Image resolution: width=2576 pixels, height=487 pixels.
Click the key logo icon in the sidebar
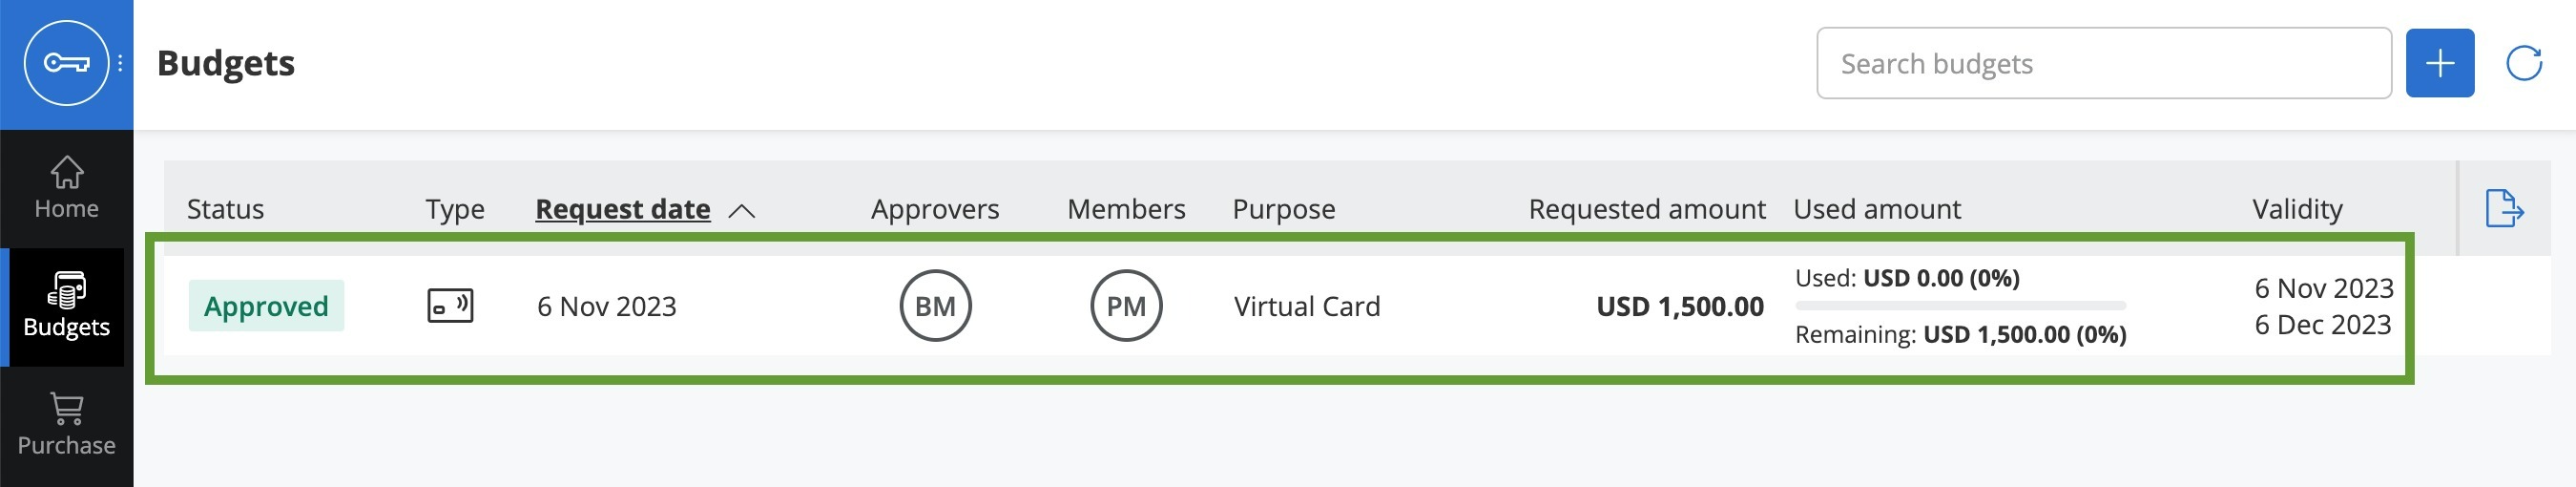pyautogui.click(x=66, y=63)
